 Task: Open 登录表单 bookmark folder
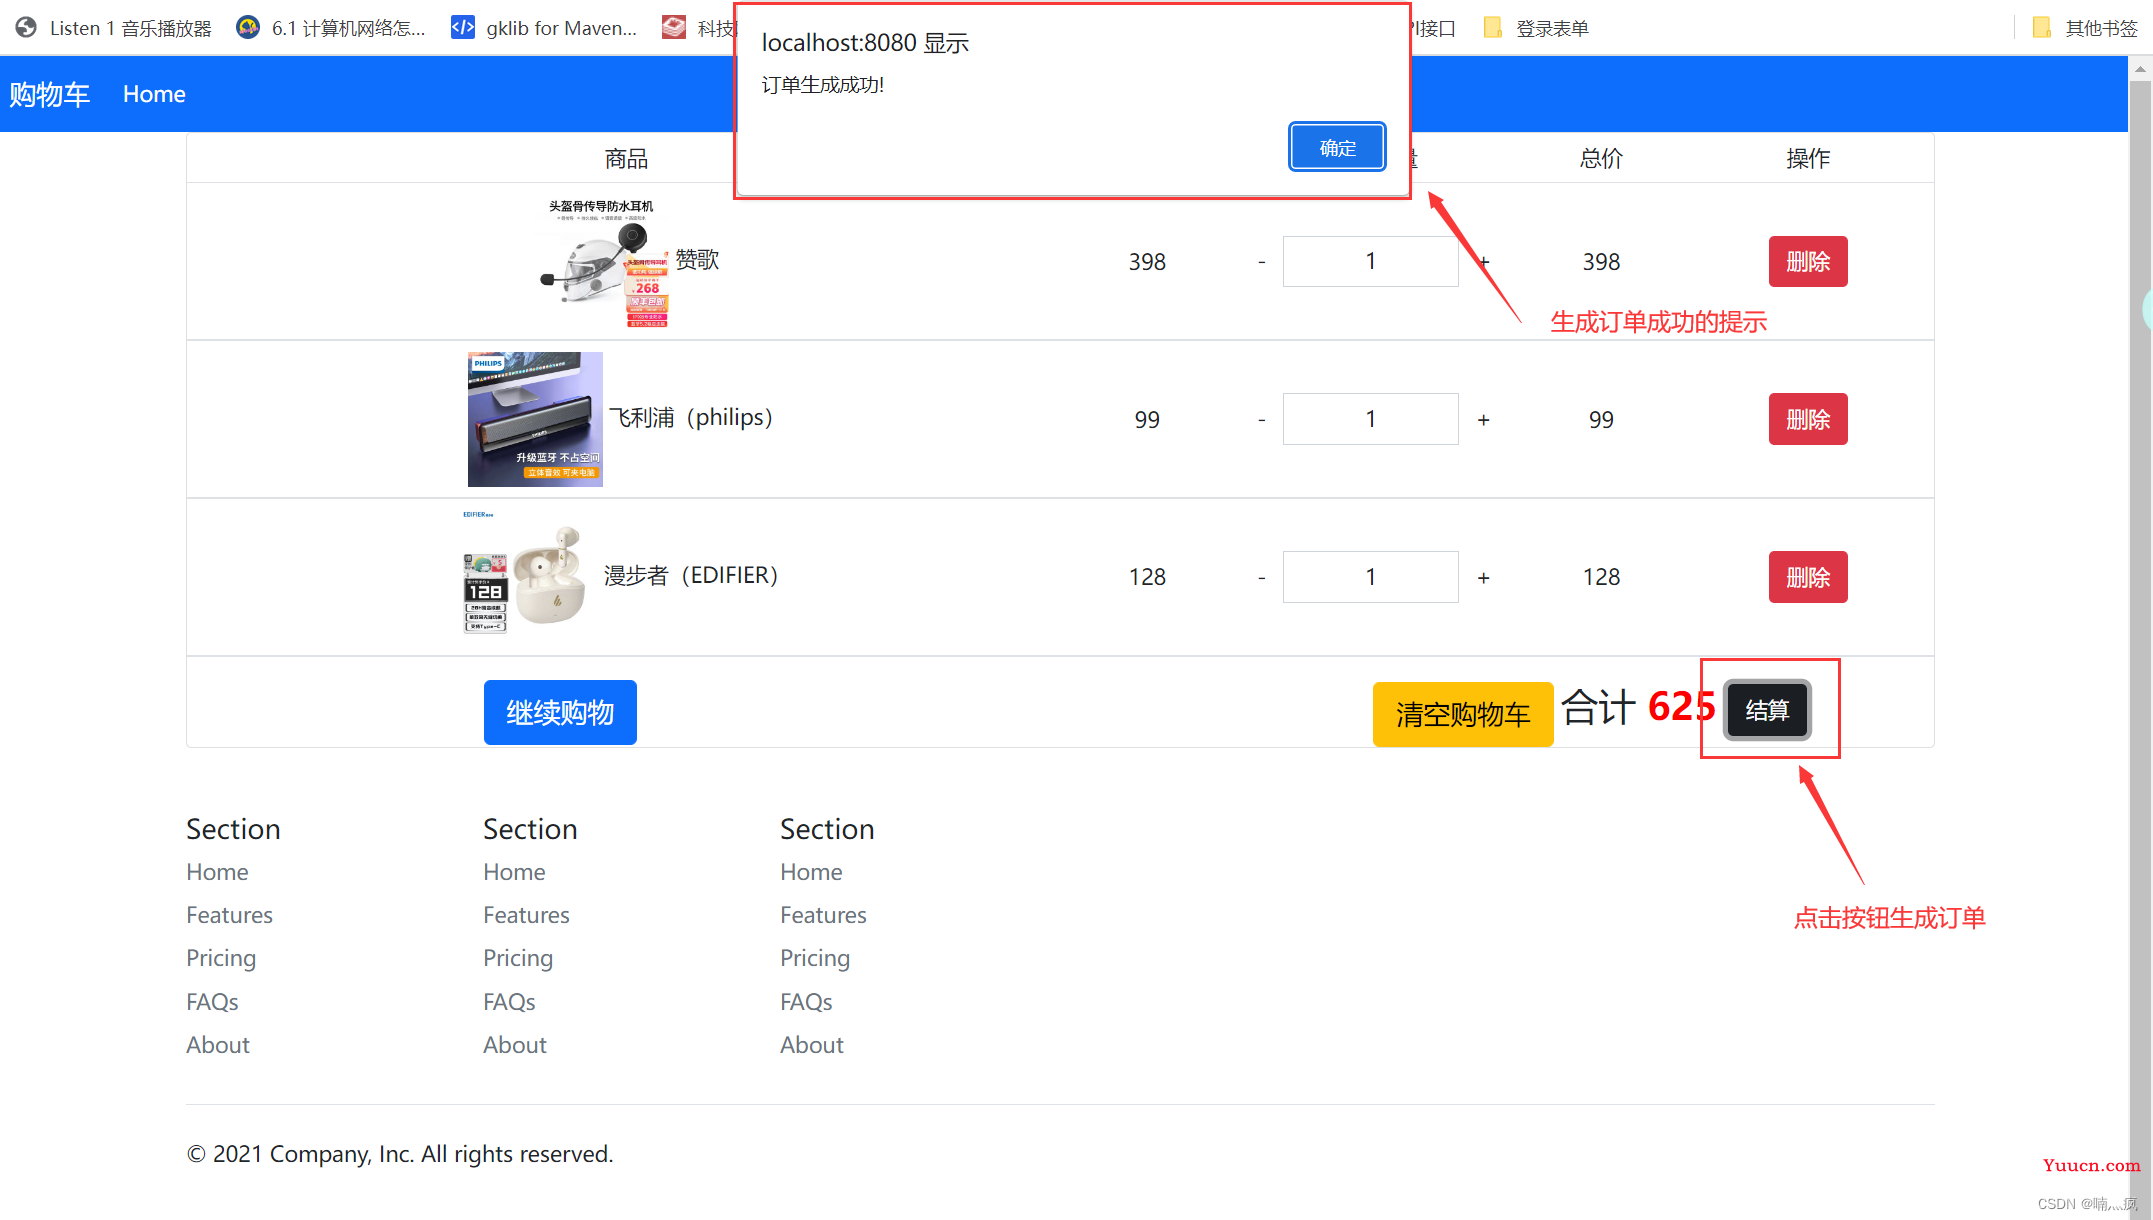(x=1536, y=28)
